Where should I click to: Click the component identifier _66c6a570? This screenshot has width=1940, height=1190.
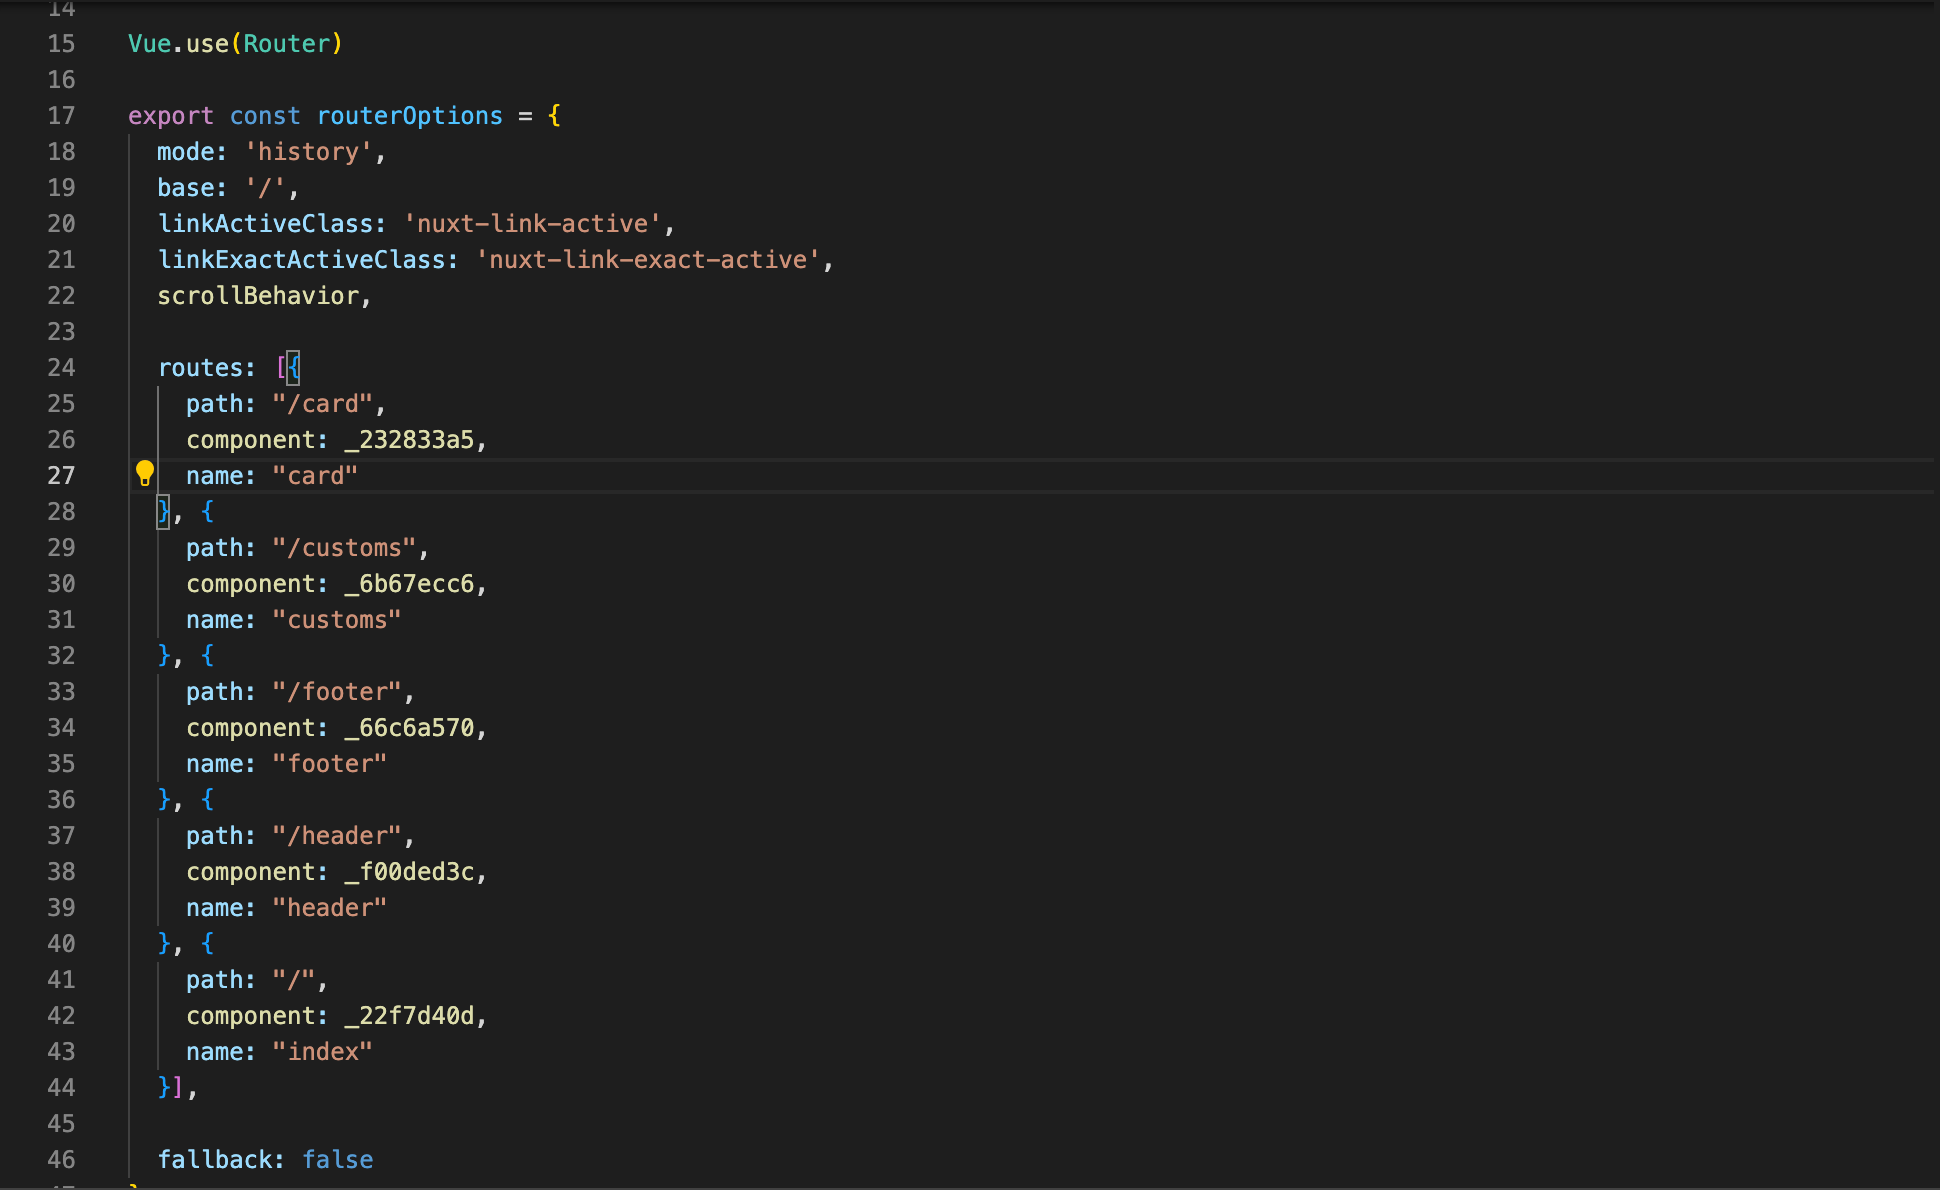(x=409, y=728)
